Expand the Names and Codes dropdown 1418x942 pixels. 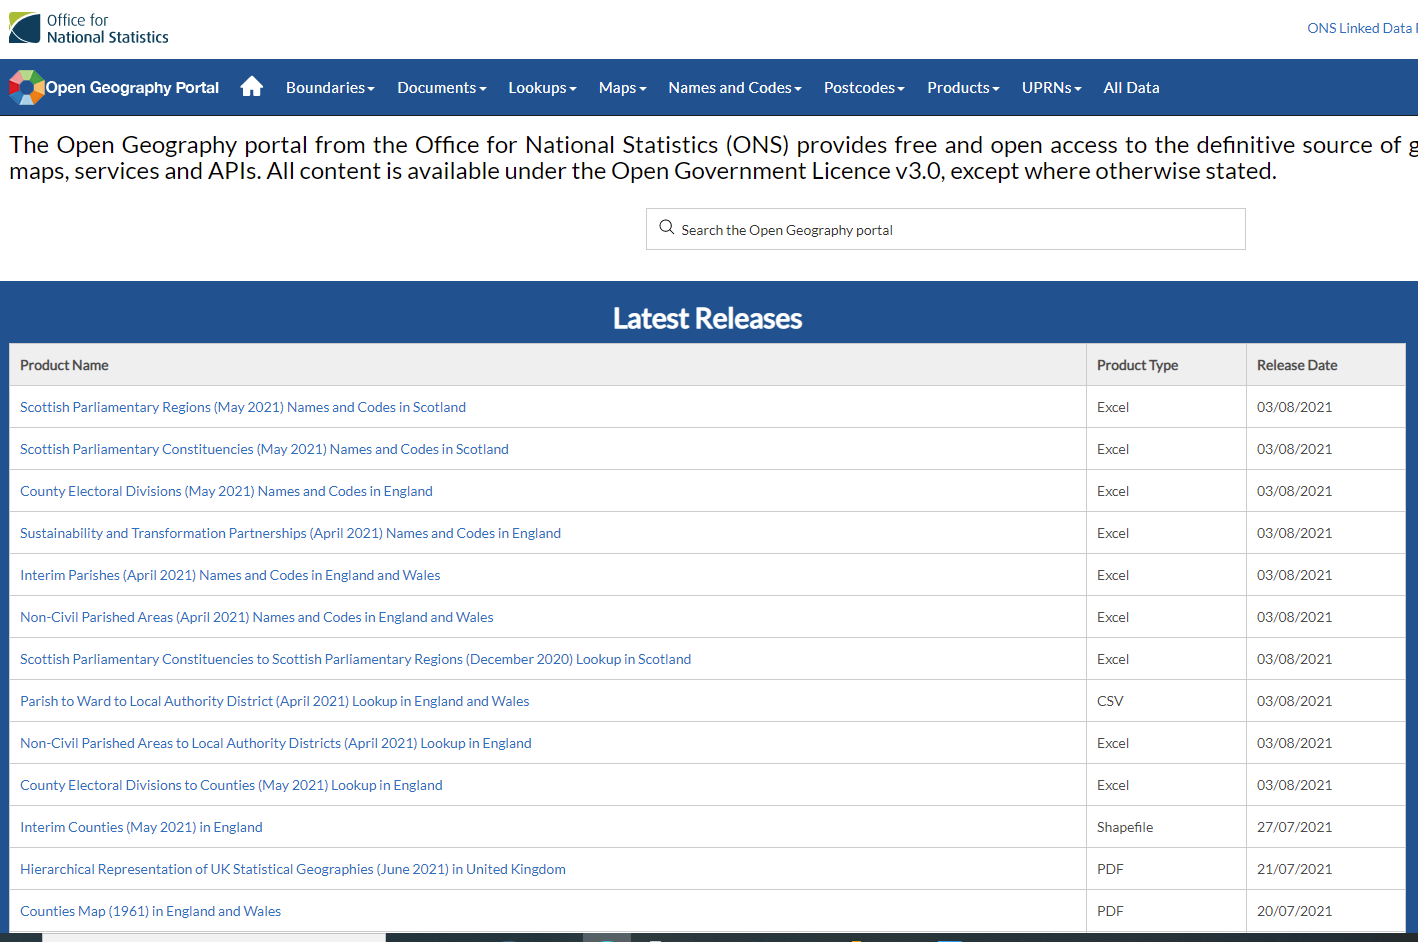[x=735, y=88]
